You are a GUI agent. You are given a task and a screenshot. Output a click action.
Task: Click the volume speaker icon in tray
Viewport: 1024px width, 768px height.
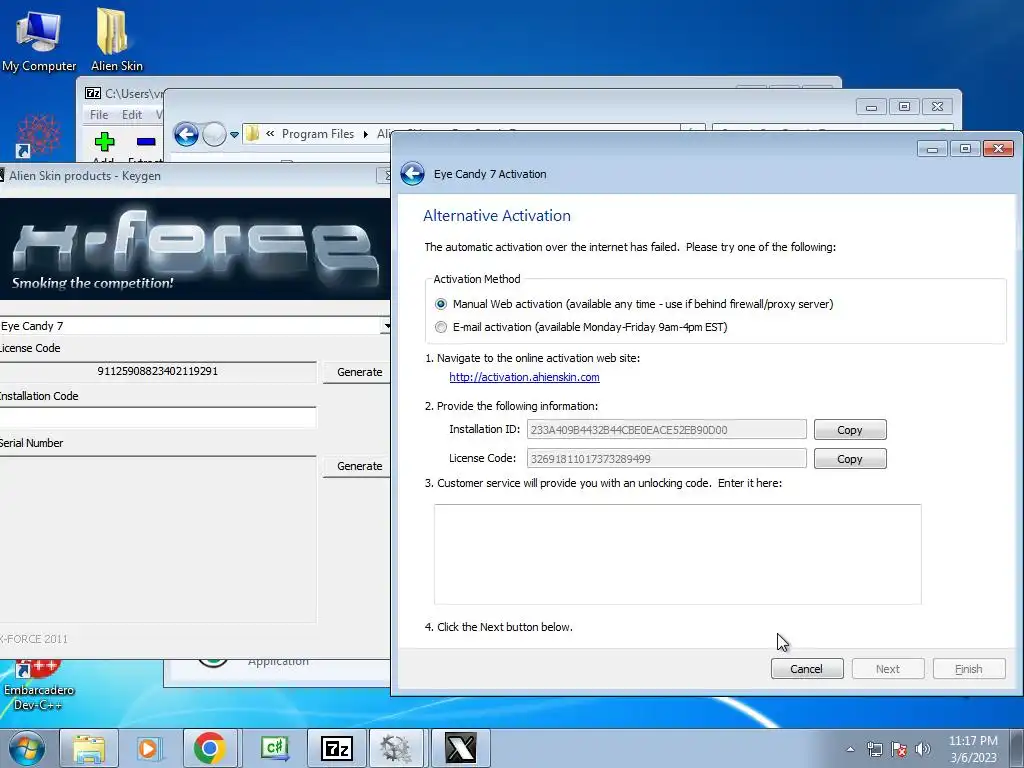coord(923,749)
